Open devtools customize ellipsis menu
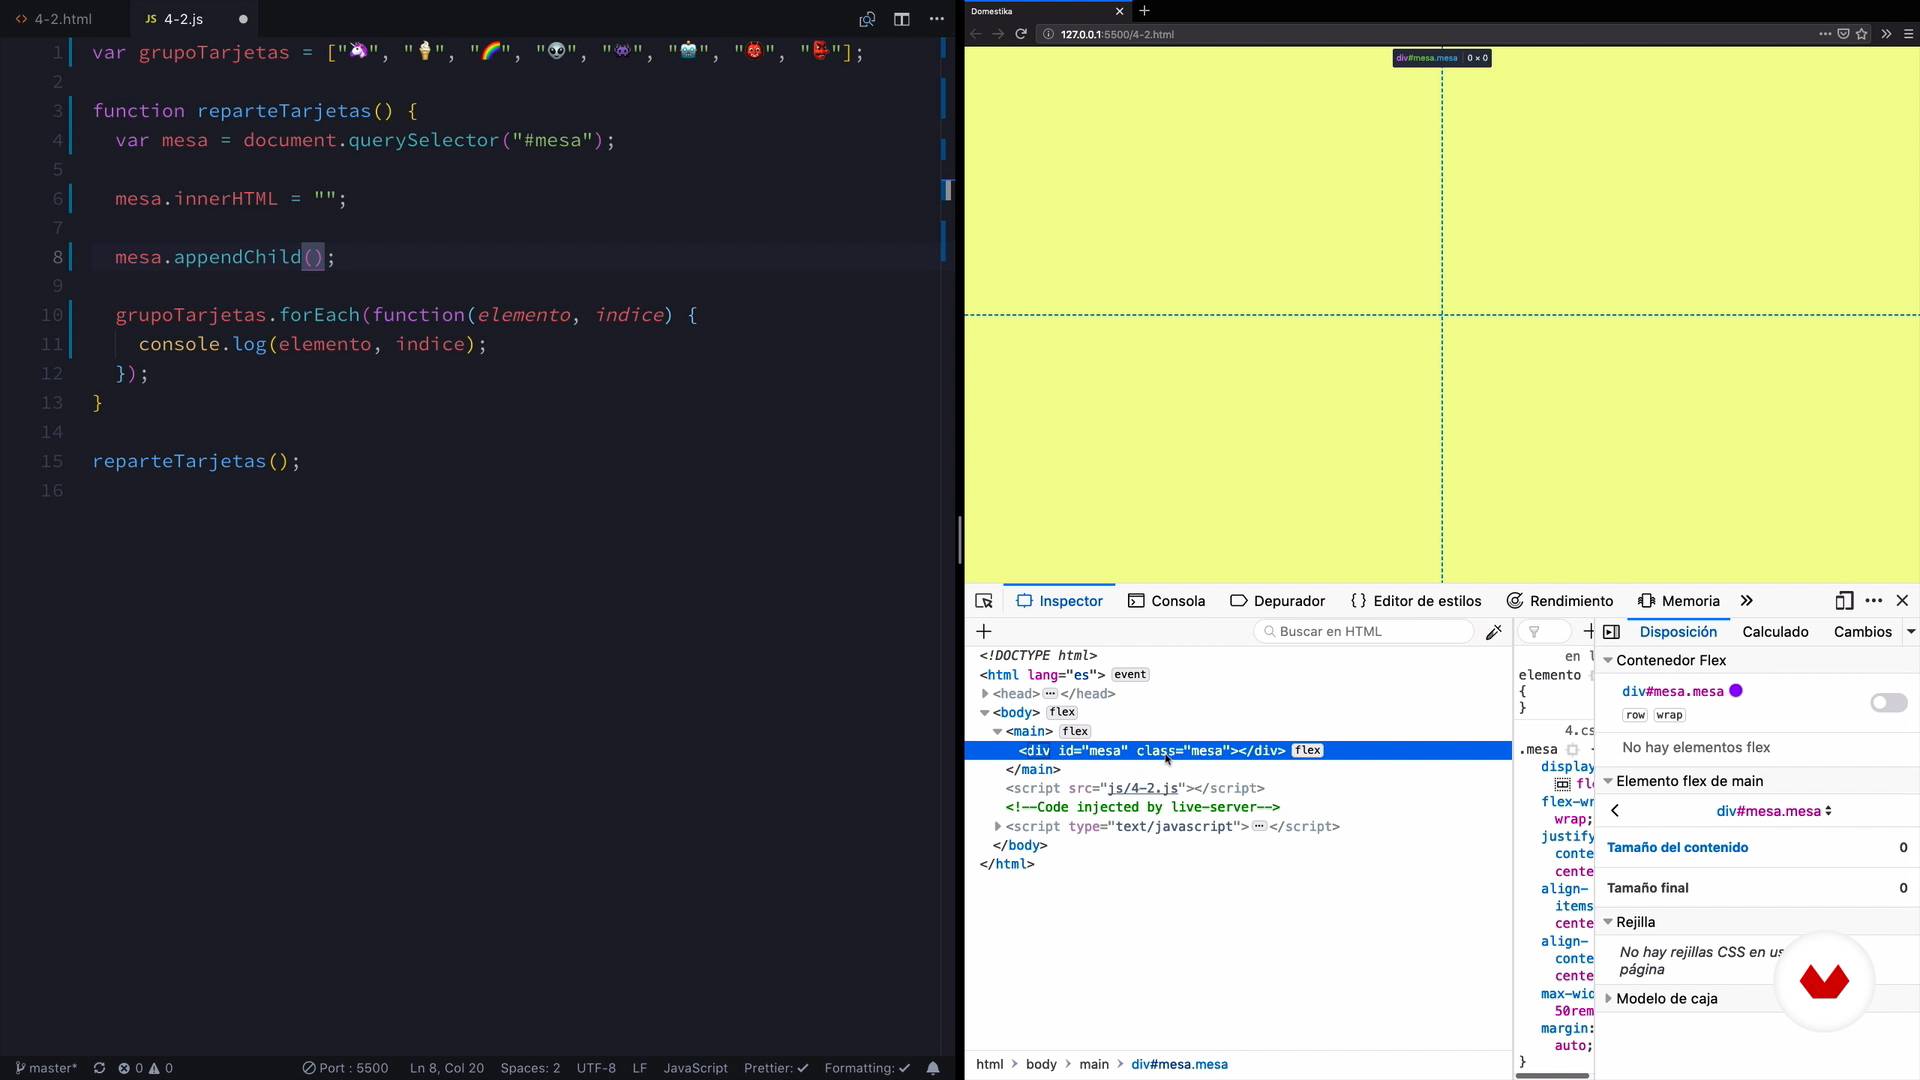 tap(1874, 601)
